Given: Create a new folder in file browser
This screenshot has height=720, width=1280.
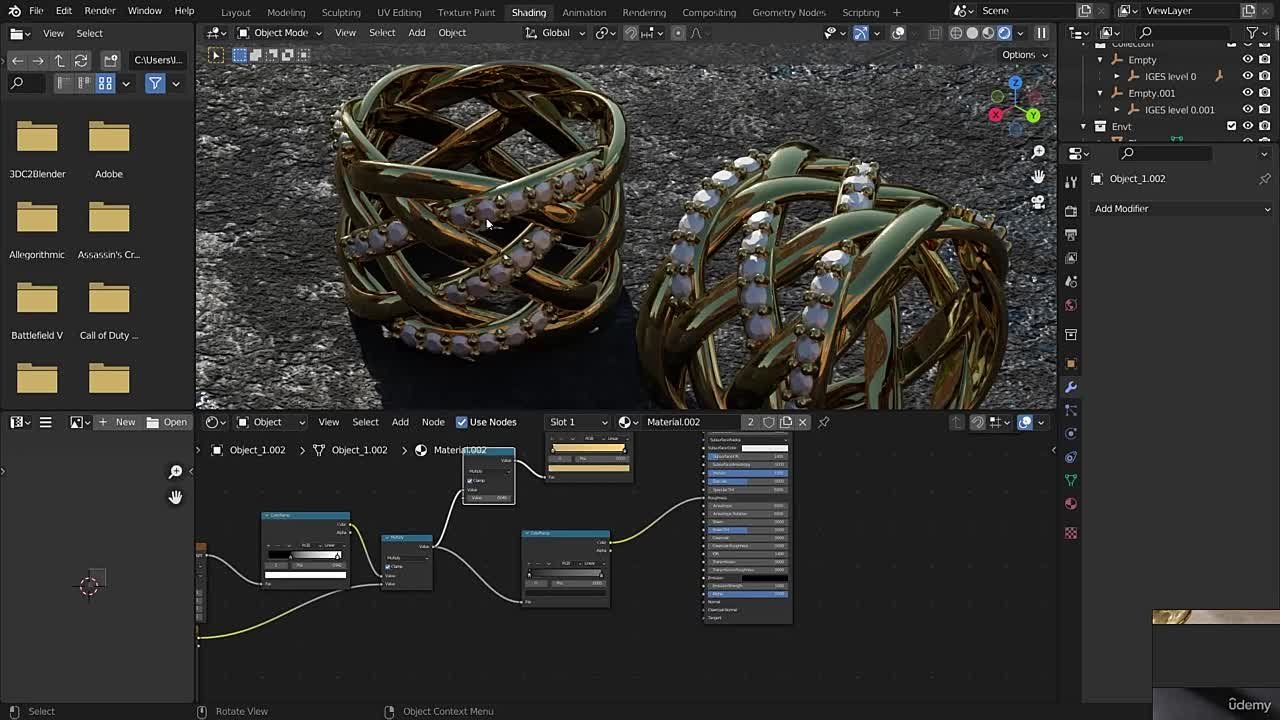Looking at the screenshot, I should 110,60.
